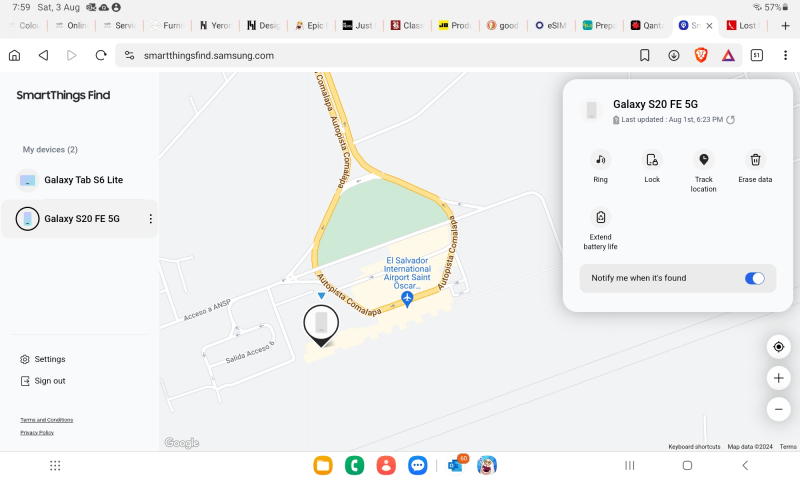Open Track location option
The image size is (800, 480).
pos(704,171)
